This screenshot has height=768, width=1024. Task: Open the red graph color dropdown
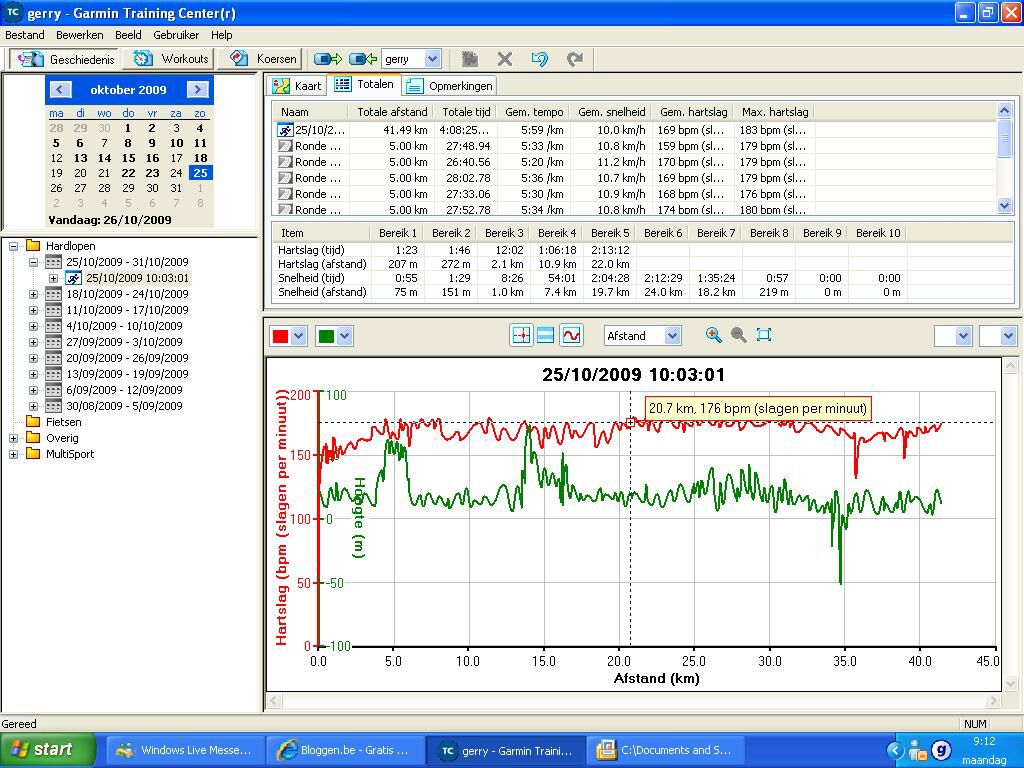pos(298,336)
